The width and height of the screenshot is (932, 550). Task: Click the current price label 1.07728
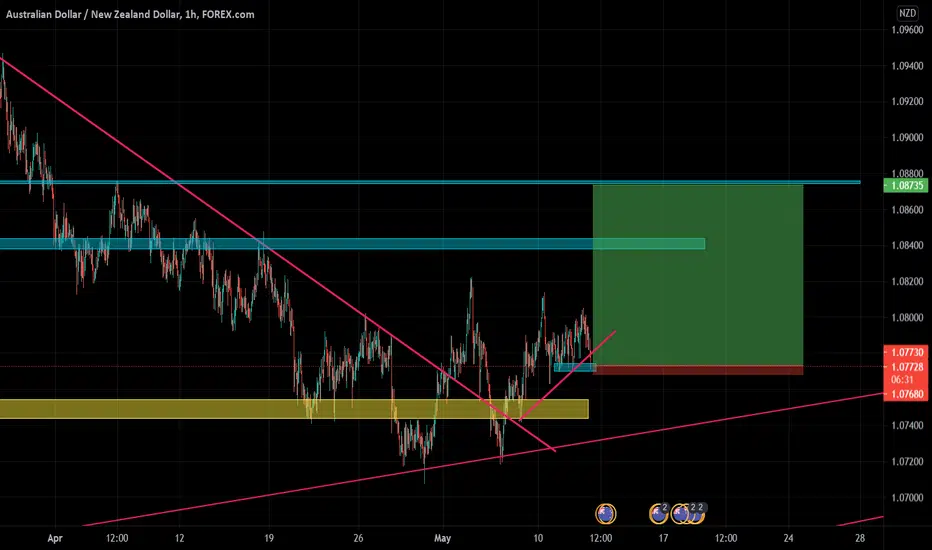point(906,367)
